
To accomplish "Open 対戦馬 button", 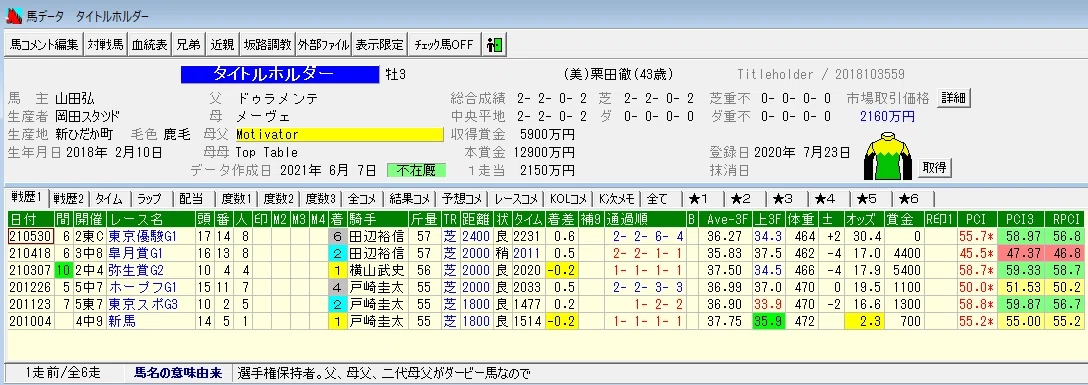I will point(105,44).
